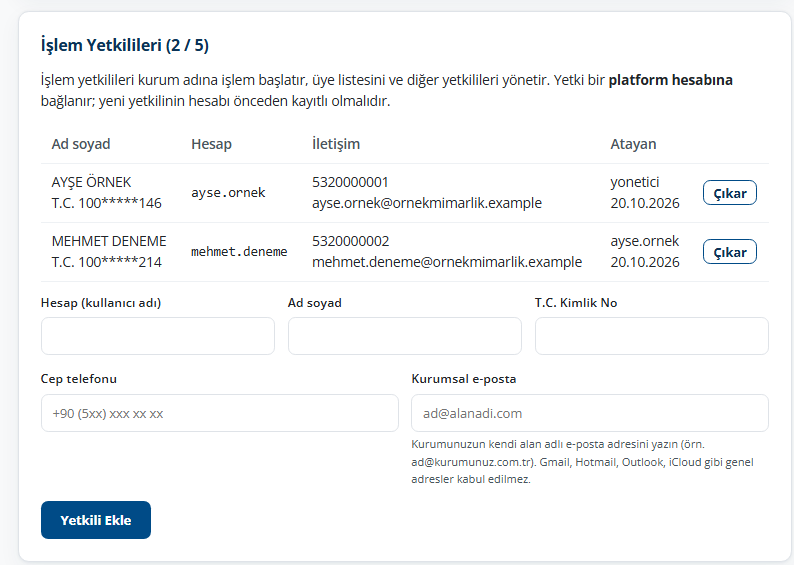Focus the Hesap (kullanıcı adı) input field

click(158, 336)
